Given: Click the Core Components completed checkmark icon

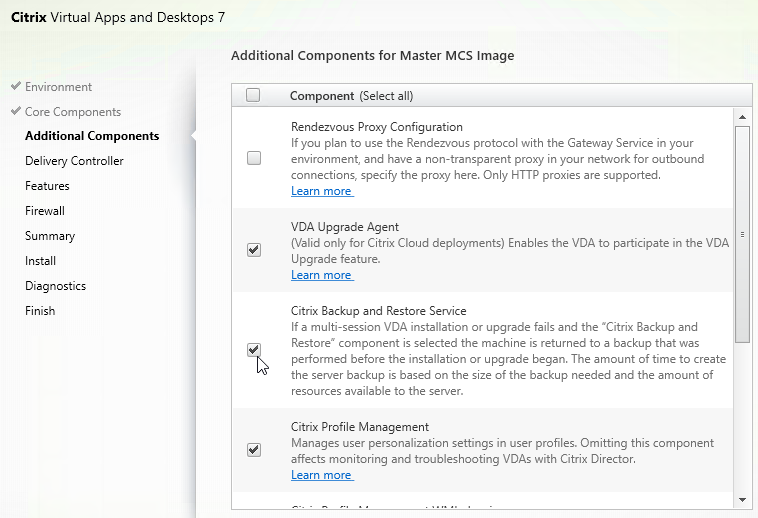Looking at the screenshot, I should (x=15, y=111).
